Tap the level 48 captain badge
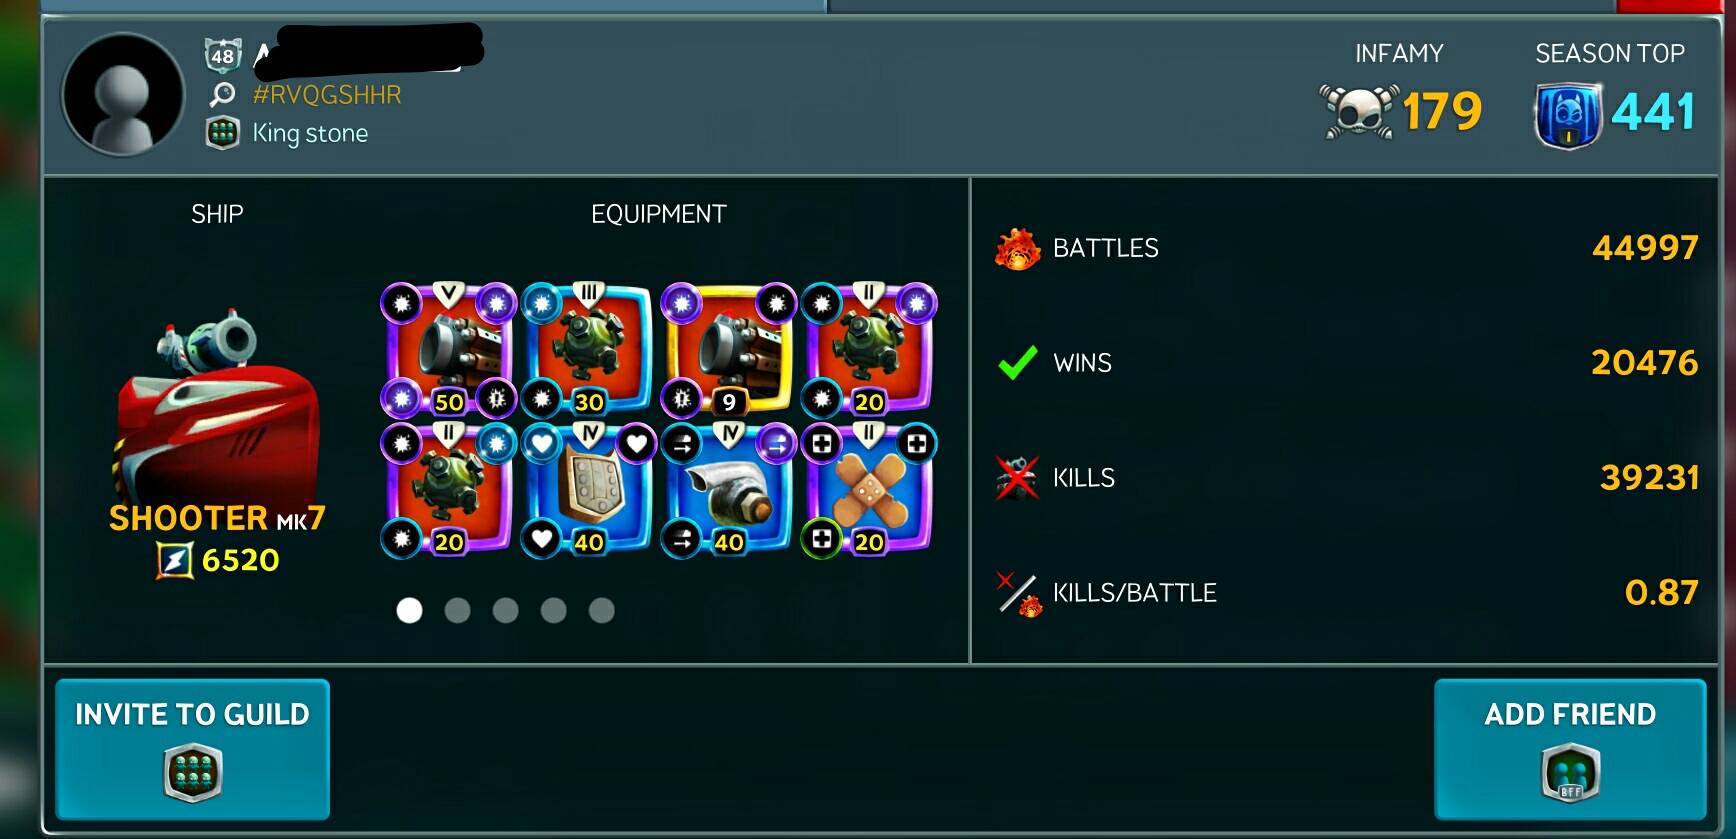The image size is (1736, 839). point(222,55)
